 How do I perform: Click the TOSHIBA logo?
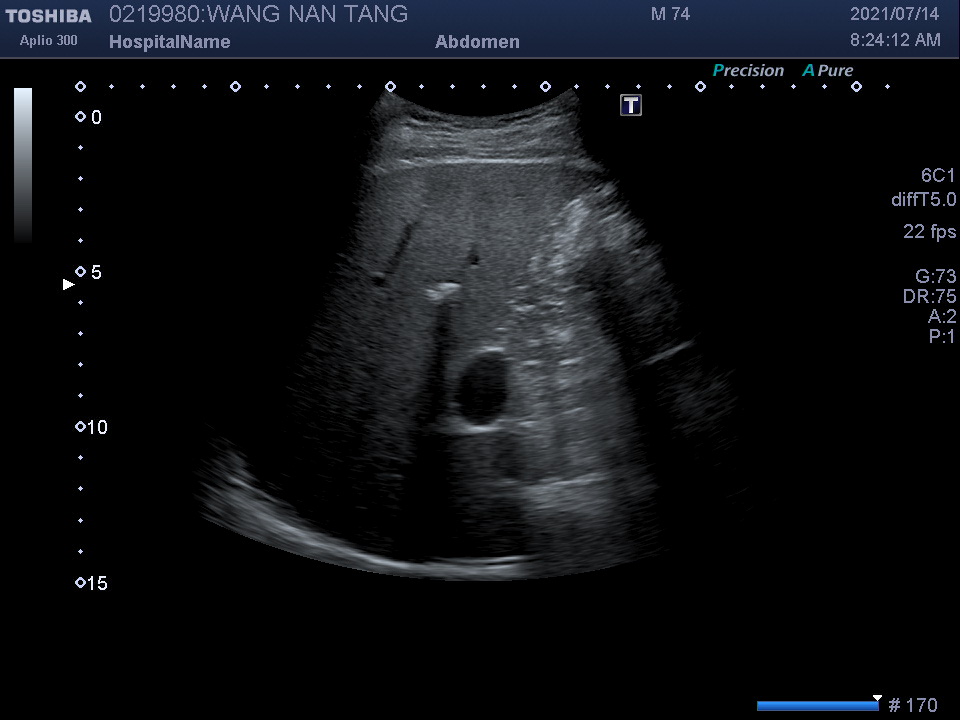tap(48, 16)
